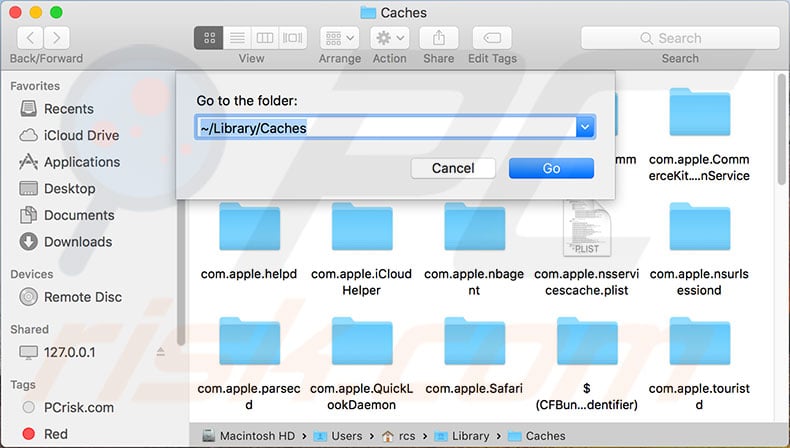790x448 pixels.
Task: Click the Forward navigation arrow
Action: point(56,38)
